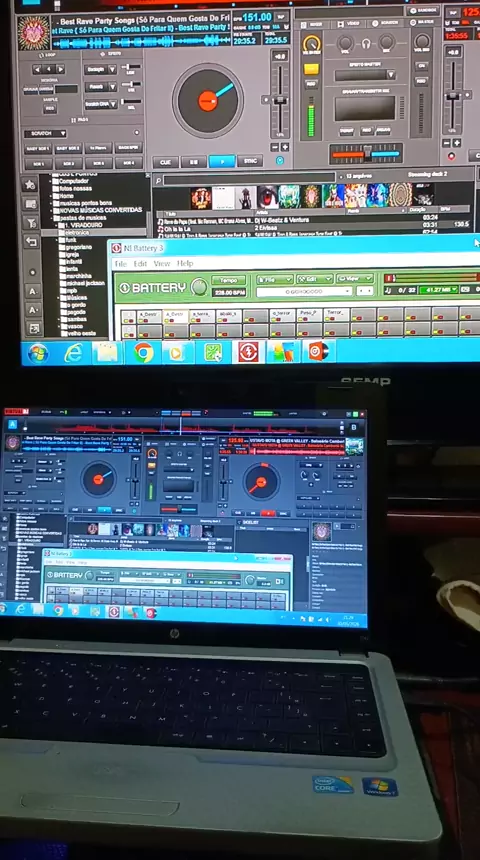Open Battery kit name dropdown on external monitor
The width and height of the screenshot is (480, 860).
[305, 292]
